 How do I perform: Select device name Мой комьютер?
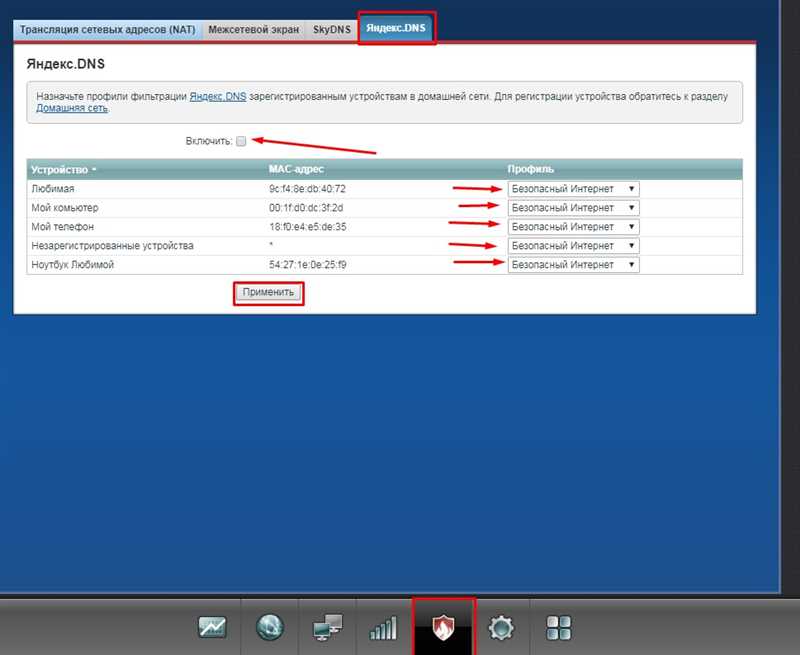[65, 208]
